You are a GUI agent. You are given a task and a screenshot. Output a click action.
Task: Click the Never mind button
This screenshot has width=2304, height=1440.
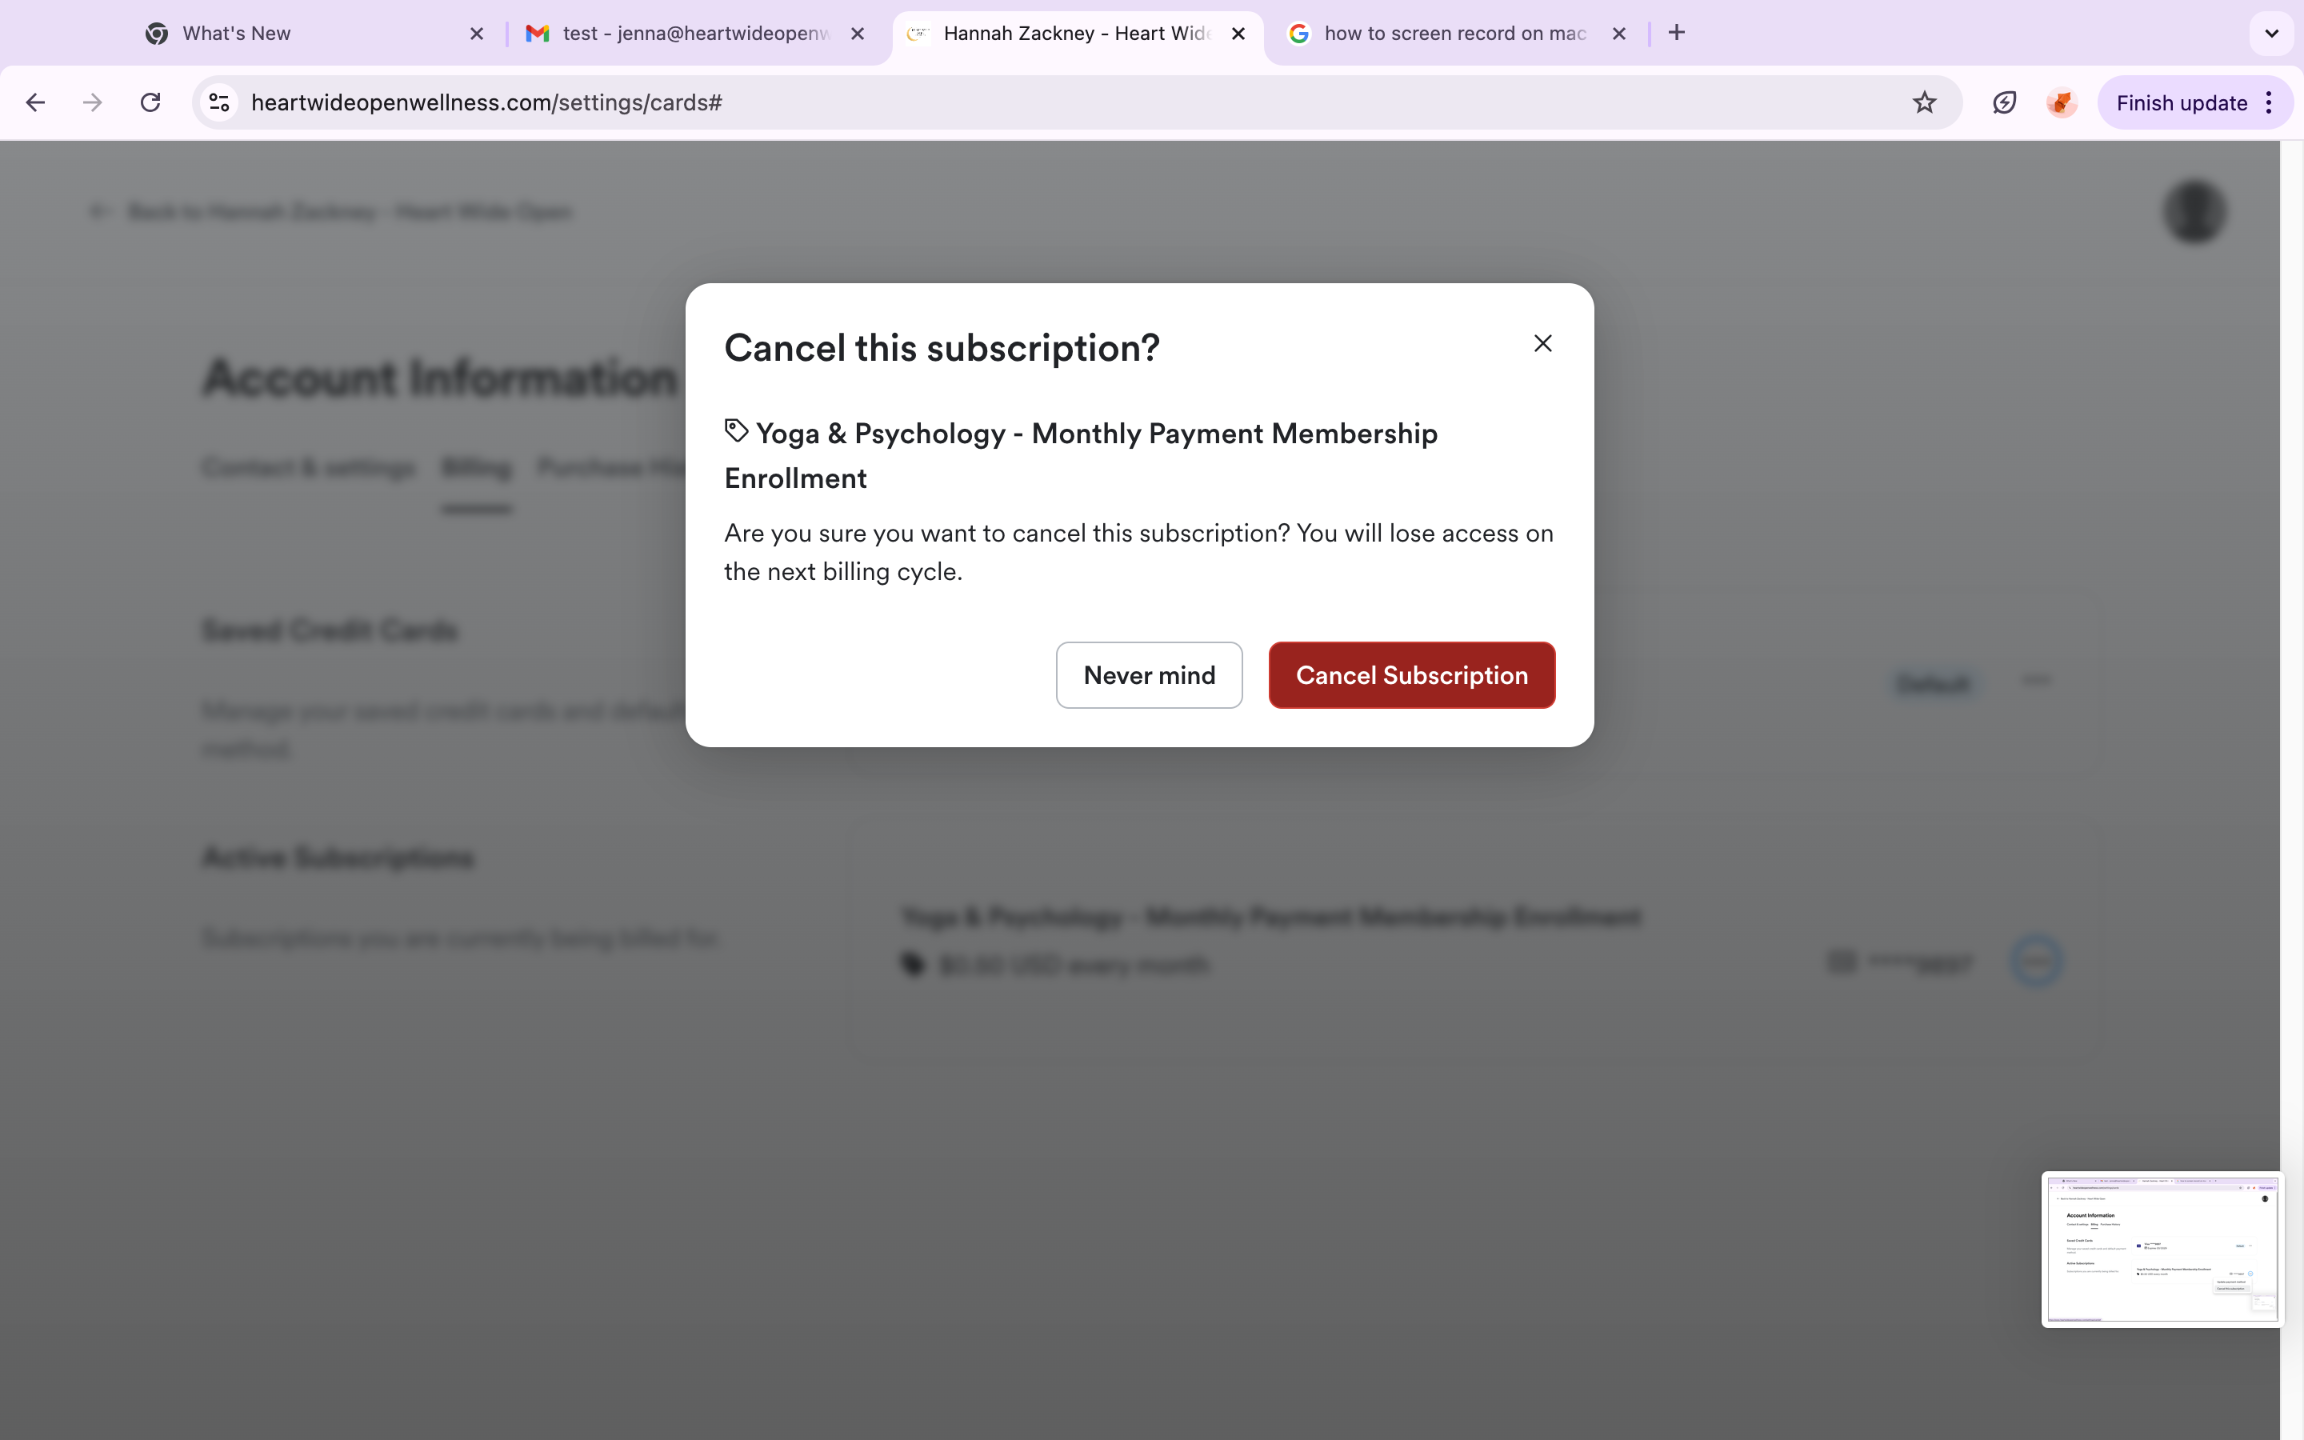1149,675
